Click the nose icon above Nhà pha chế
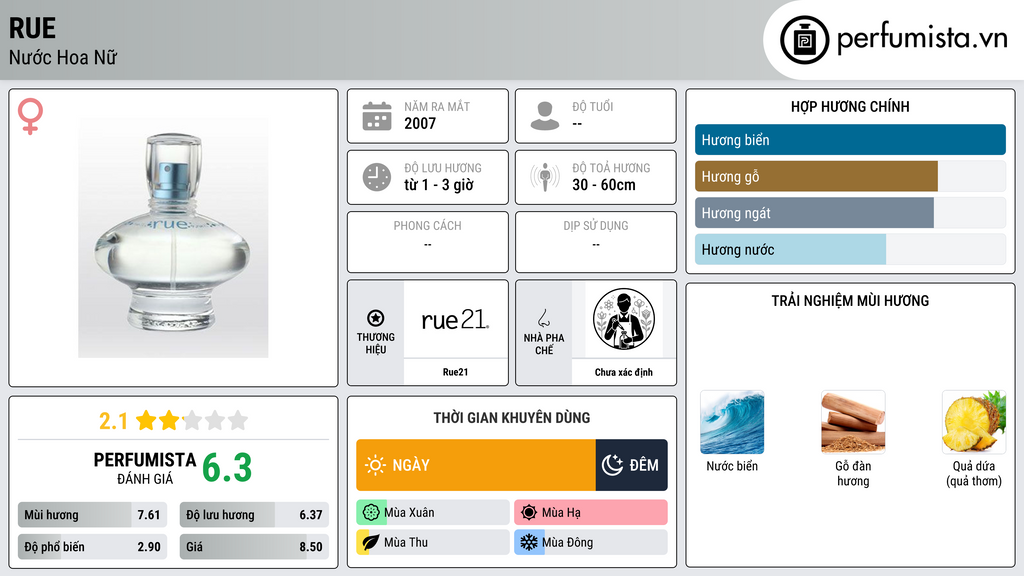Viewport: 1024px width, 576px height. 543,318
